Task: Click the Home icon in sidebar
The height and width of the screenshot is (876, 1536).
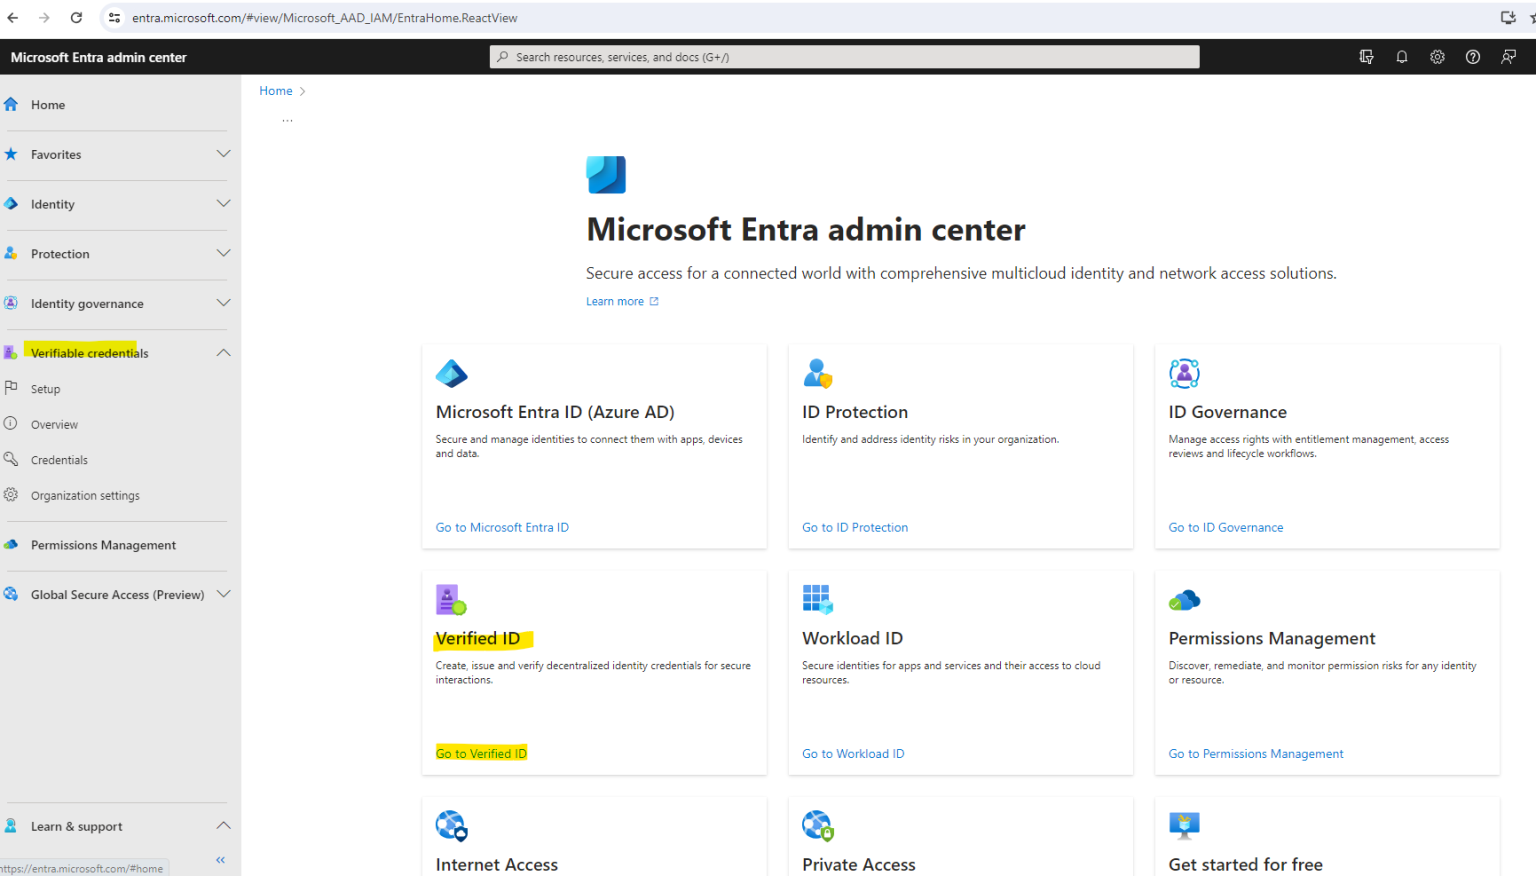Action: 11,104
